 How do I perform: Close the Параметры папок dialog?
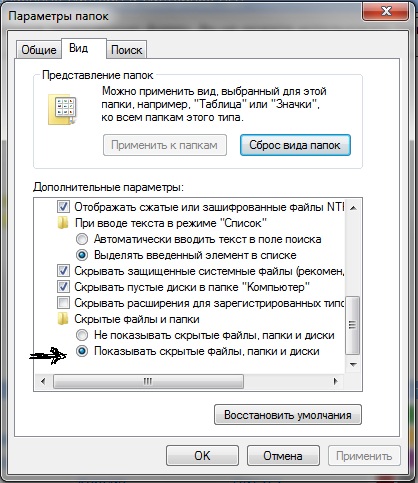coord(386,12)
